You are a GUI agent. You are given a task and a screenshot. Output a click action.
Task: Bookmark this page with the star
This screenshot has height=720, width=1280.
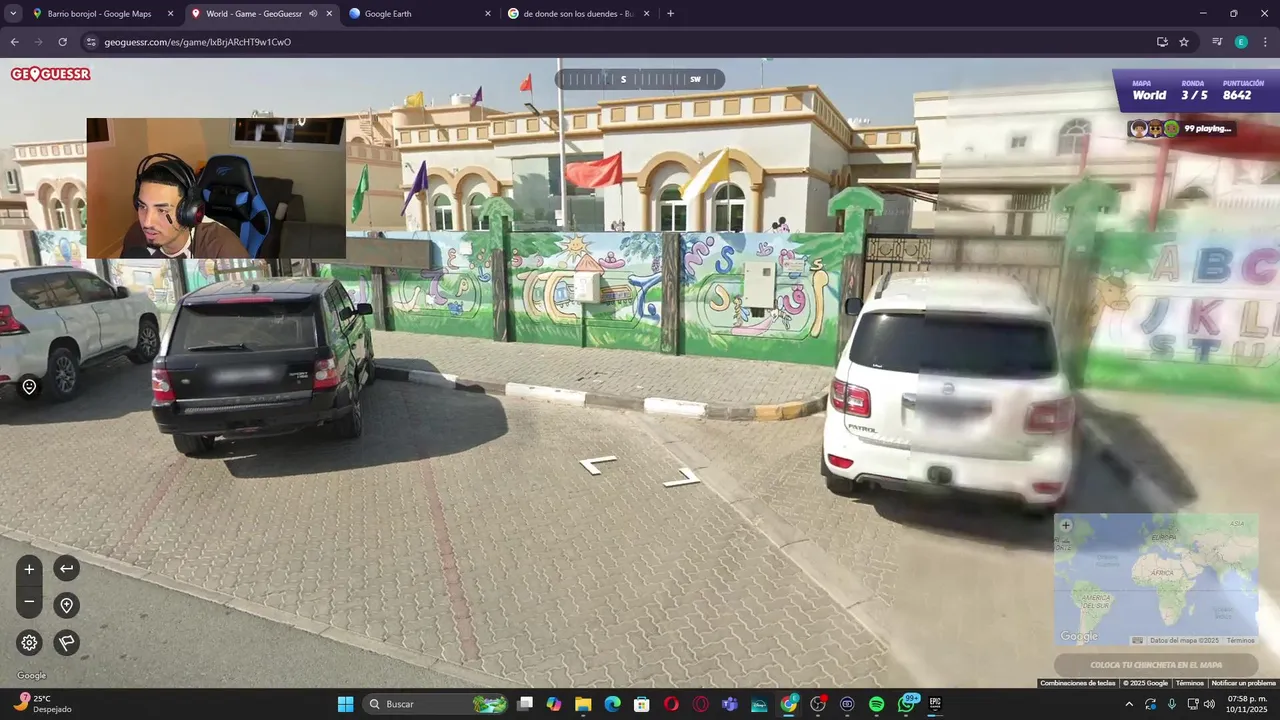tap(1184, 42)
